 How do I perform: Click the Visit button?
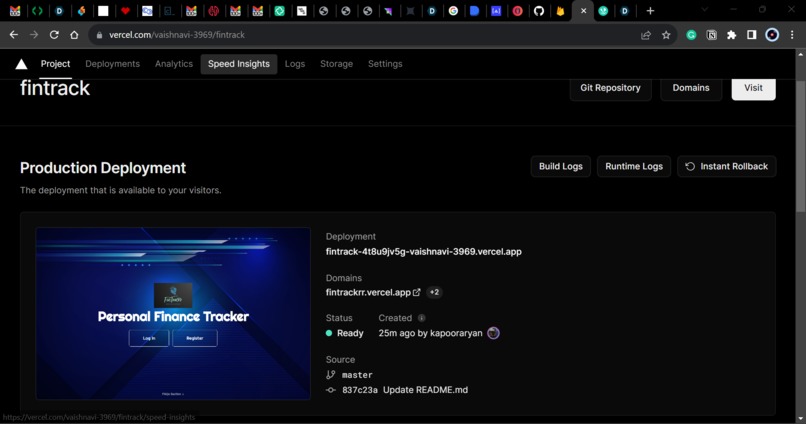(x=754, y=88)
